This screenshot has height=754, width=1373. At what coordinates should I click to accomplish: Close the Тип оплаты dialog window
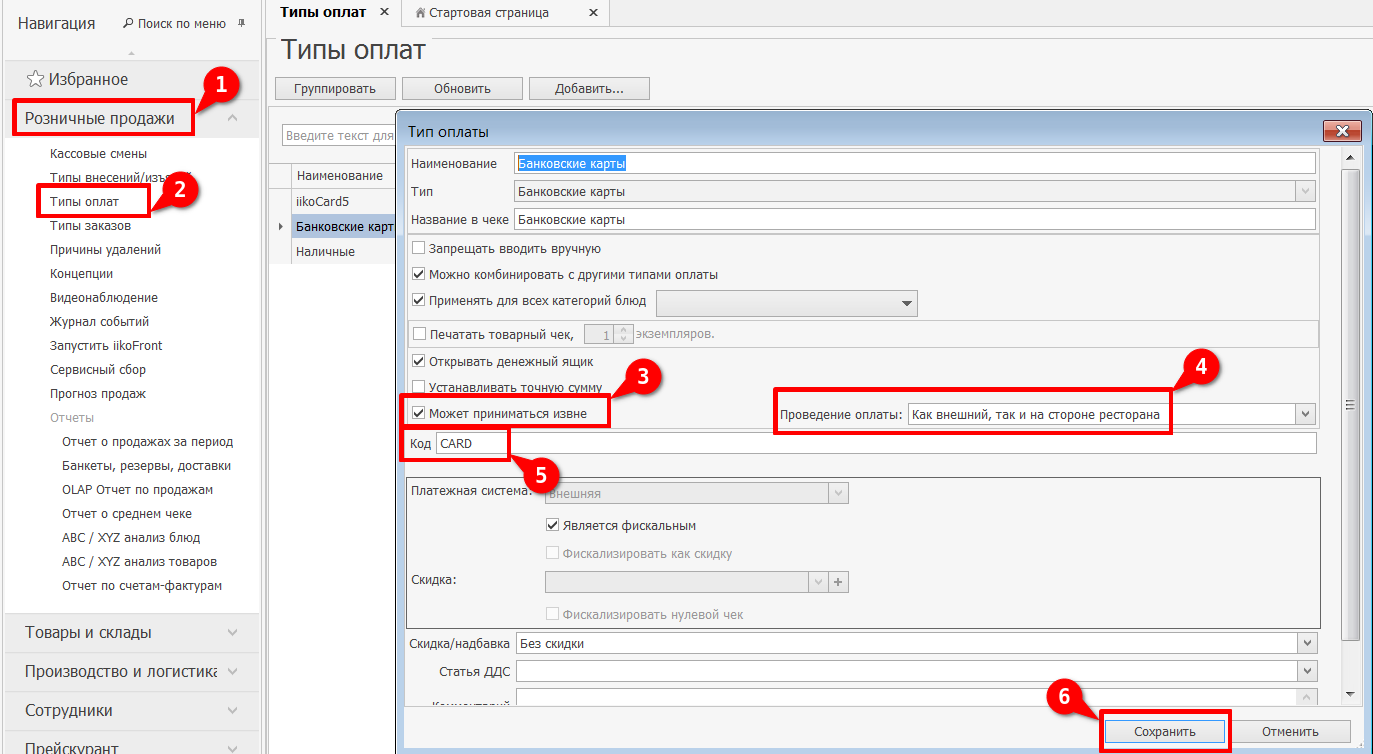click(1341, 132)
